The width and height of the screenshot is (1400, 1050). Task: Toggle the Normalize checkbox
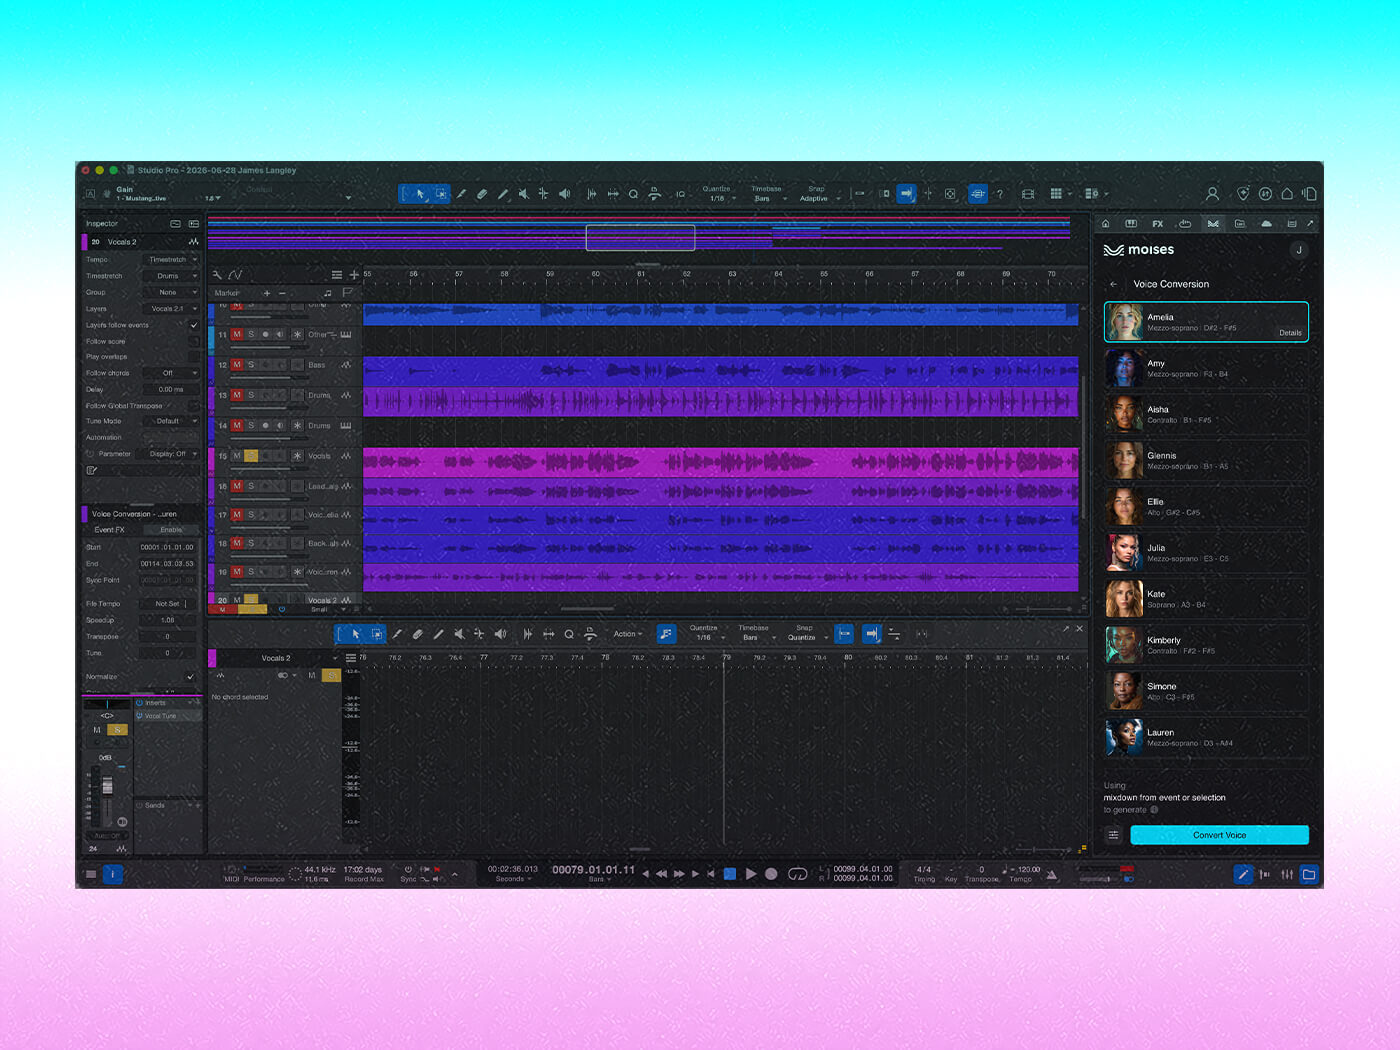click(x=191, y=677)
